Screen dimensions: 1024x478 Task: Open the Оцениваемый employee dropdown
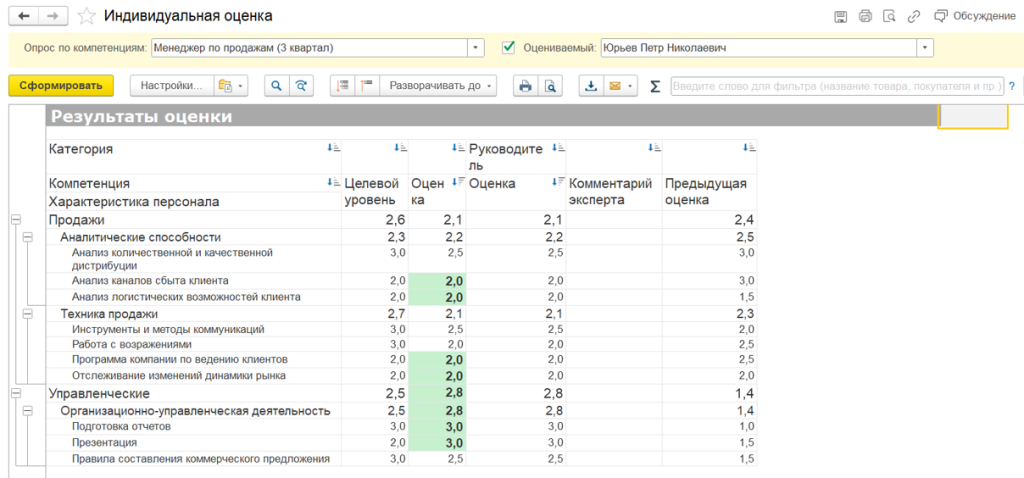click(x=925, y=48)
